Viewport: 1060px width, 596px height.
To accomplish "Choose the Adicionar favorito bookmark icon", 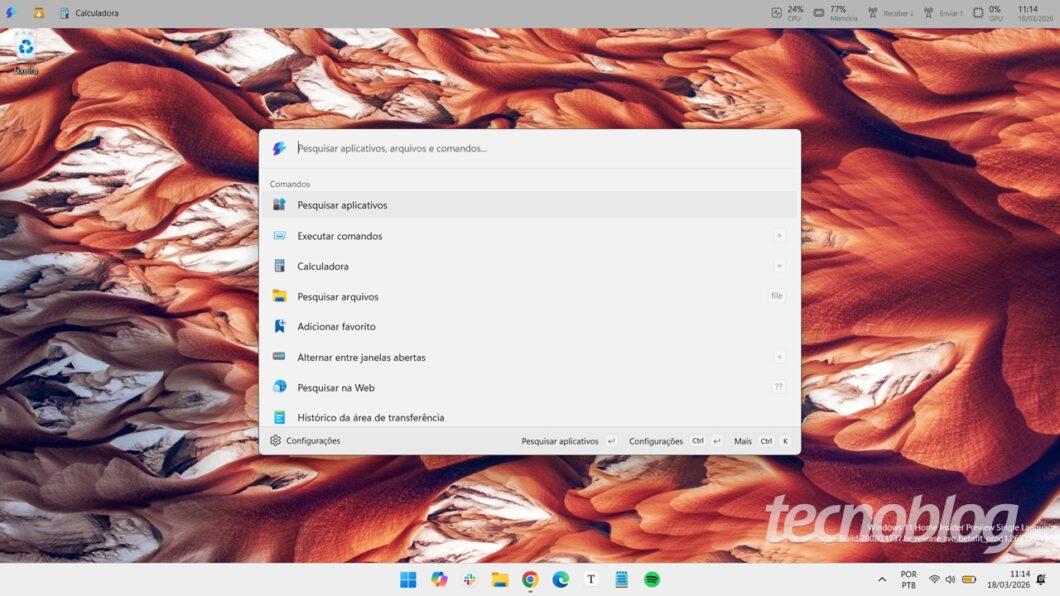I will pos(279,326).
